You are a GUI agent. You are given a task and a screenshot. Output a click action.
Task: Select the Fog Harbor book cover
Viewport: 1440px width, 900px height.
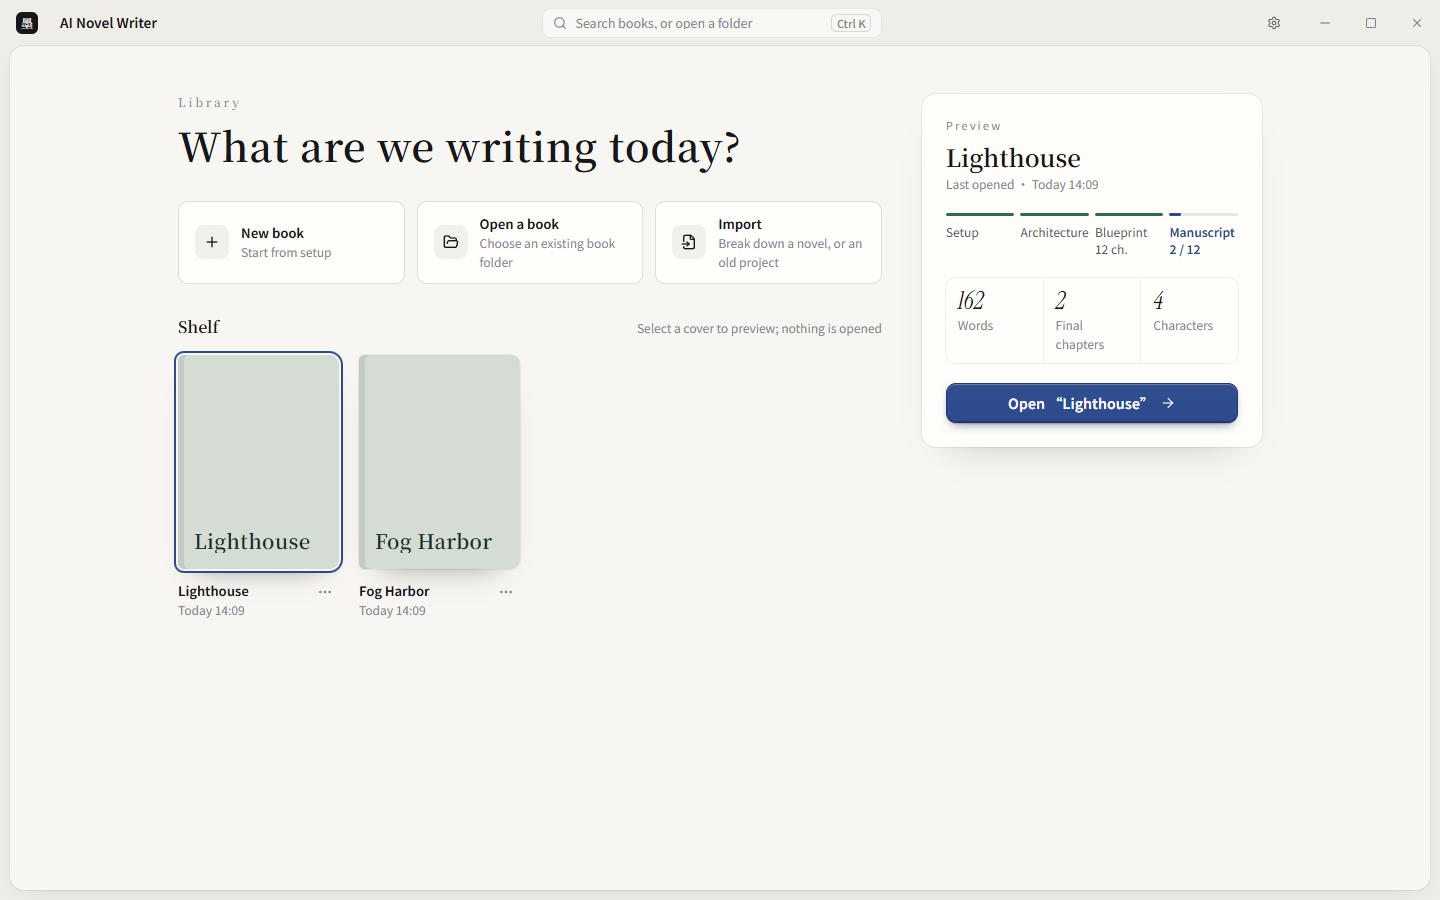(x=440, y=462)
